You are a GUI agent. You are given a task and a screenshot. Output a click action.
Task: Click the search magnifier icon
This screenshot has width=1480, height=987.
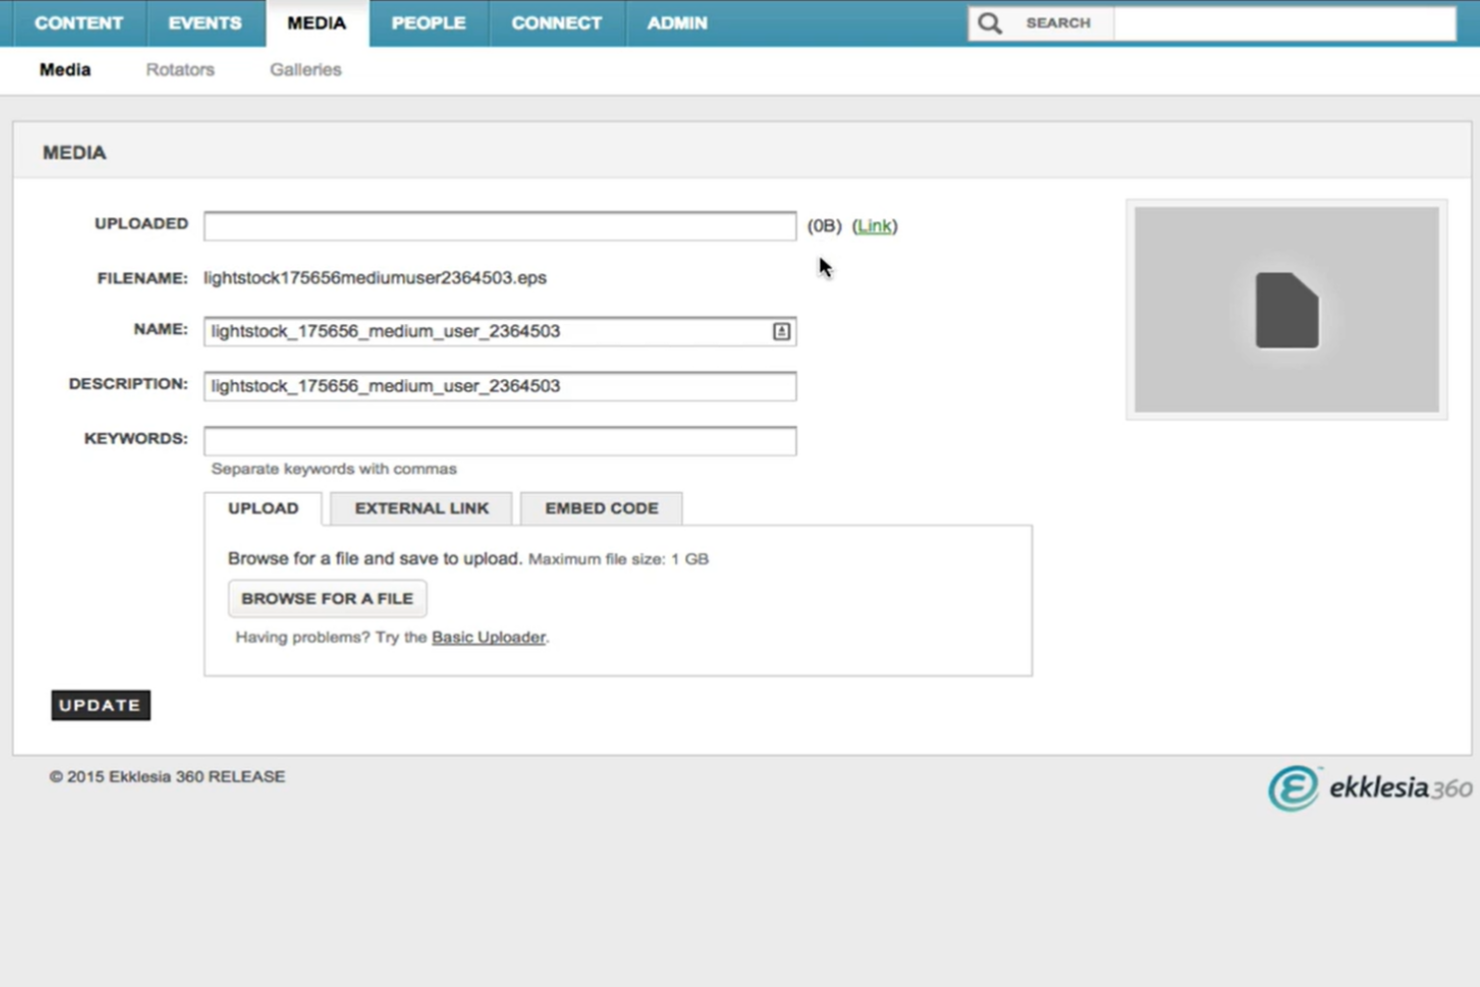click(x=989, y=23)
